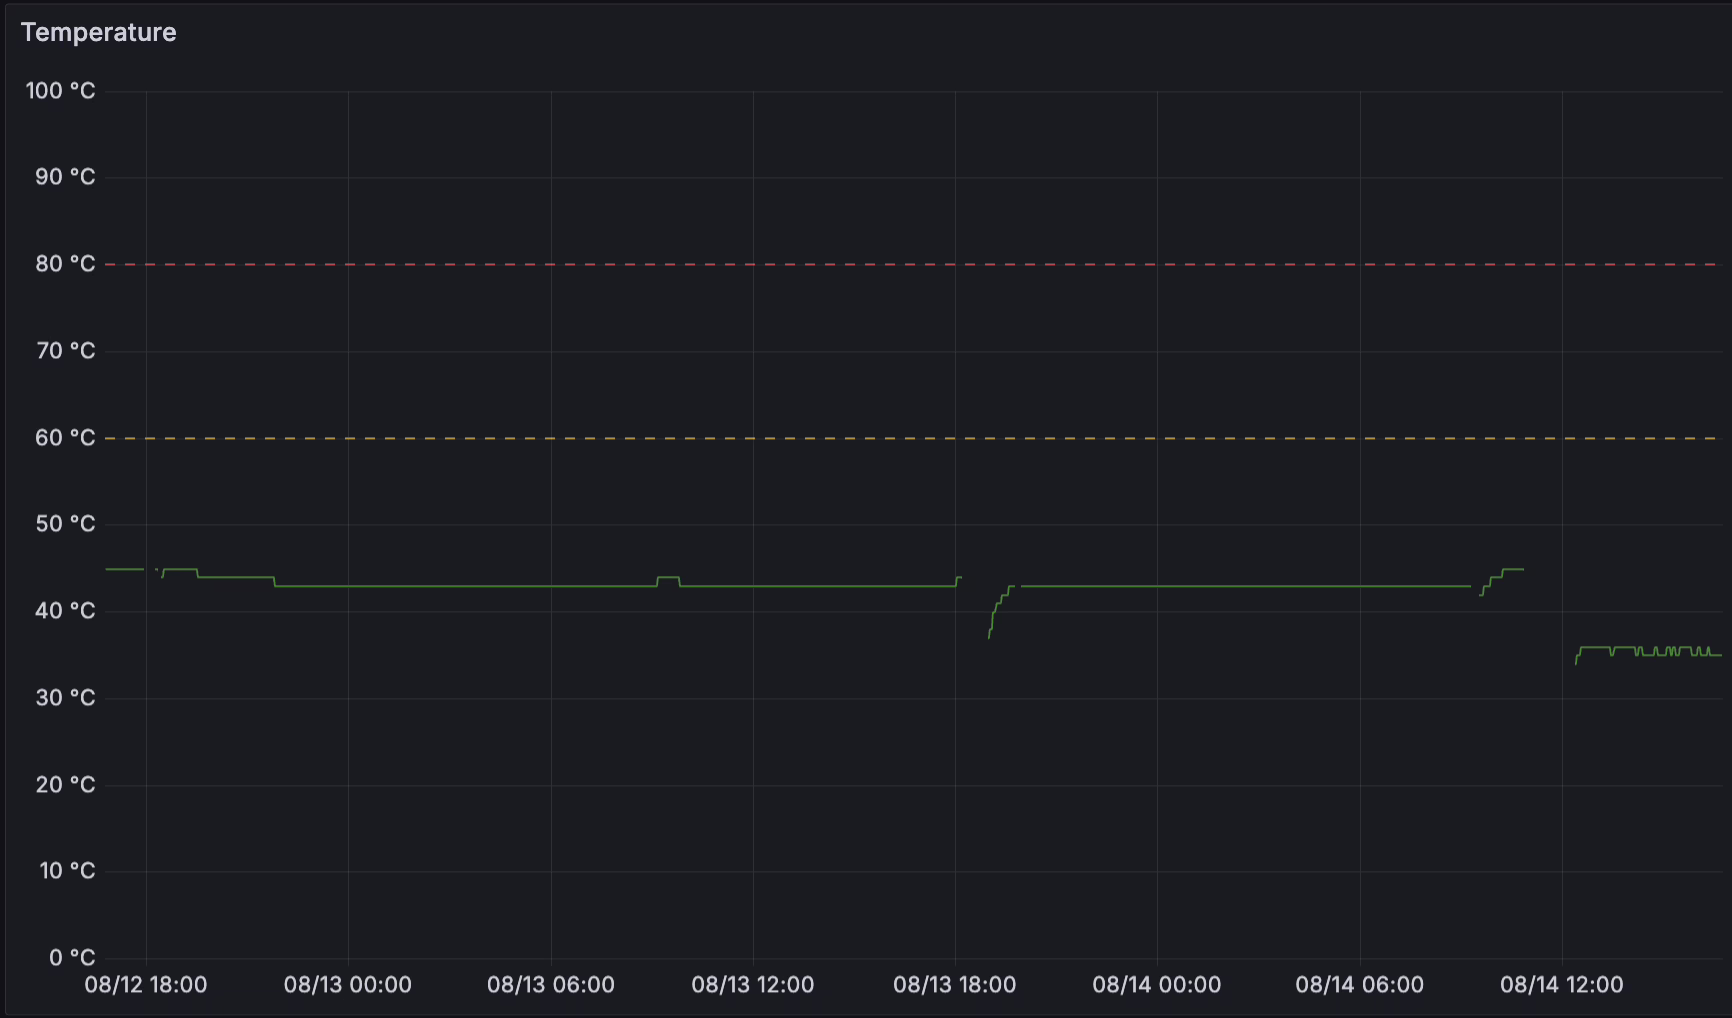This screenshot has height=1018, width=1732.
Task: Click the 08/14 12:00 time axis label
Action: tap(1562, 985)
